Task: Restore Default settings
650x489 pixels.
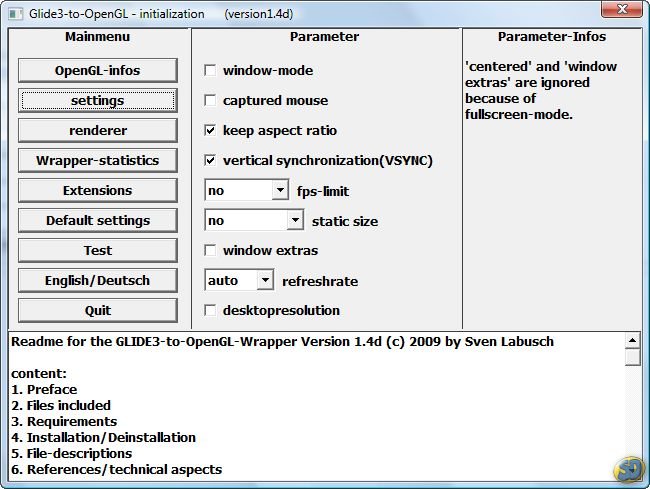Action: click(97, 220)
